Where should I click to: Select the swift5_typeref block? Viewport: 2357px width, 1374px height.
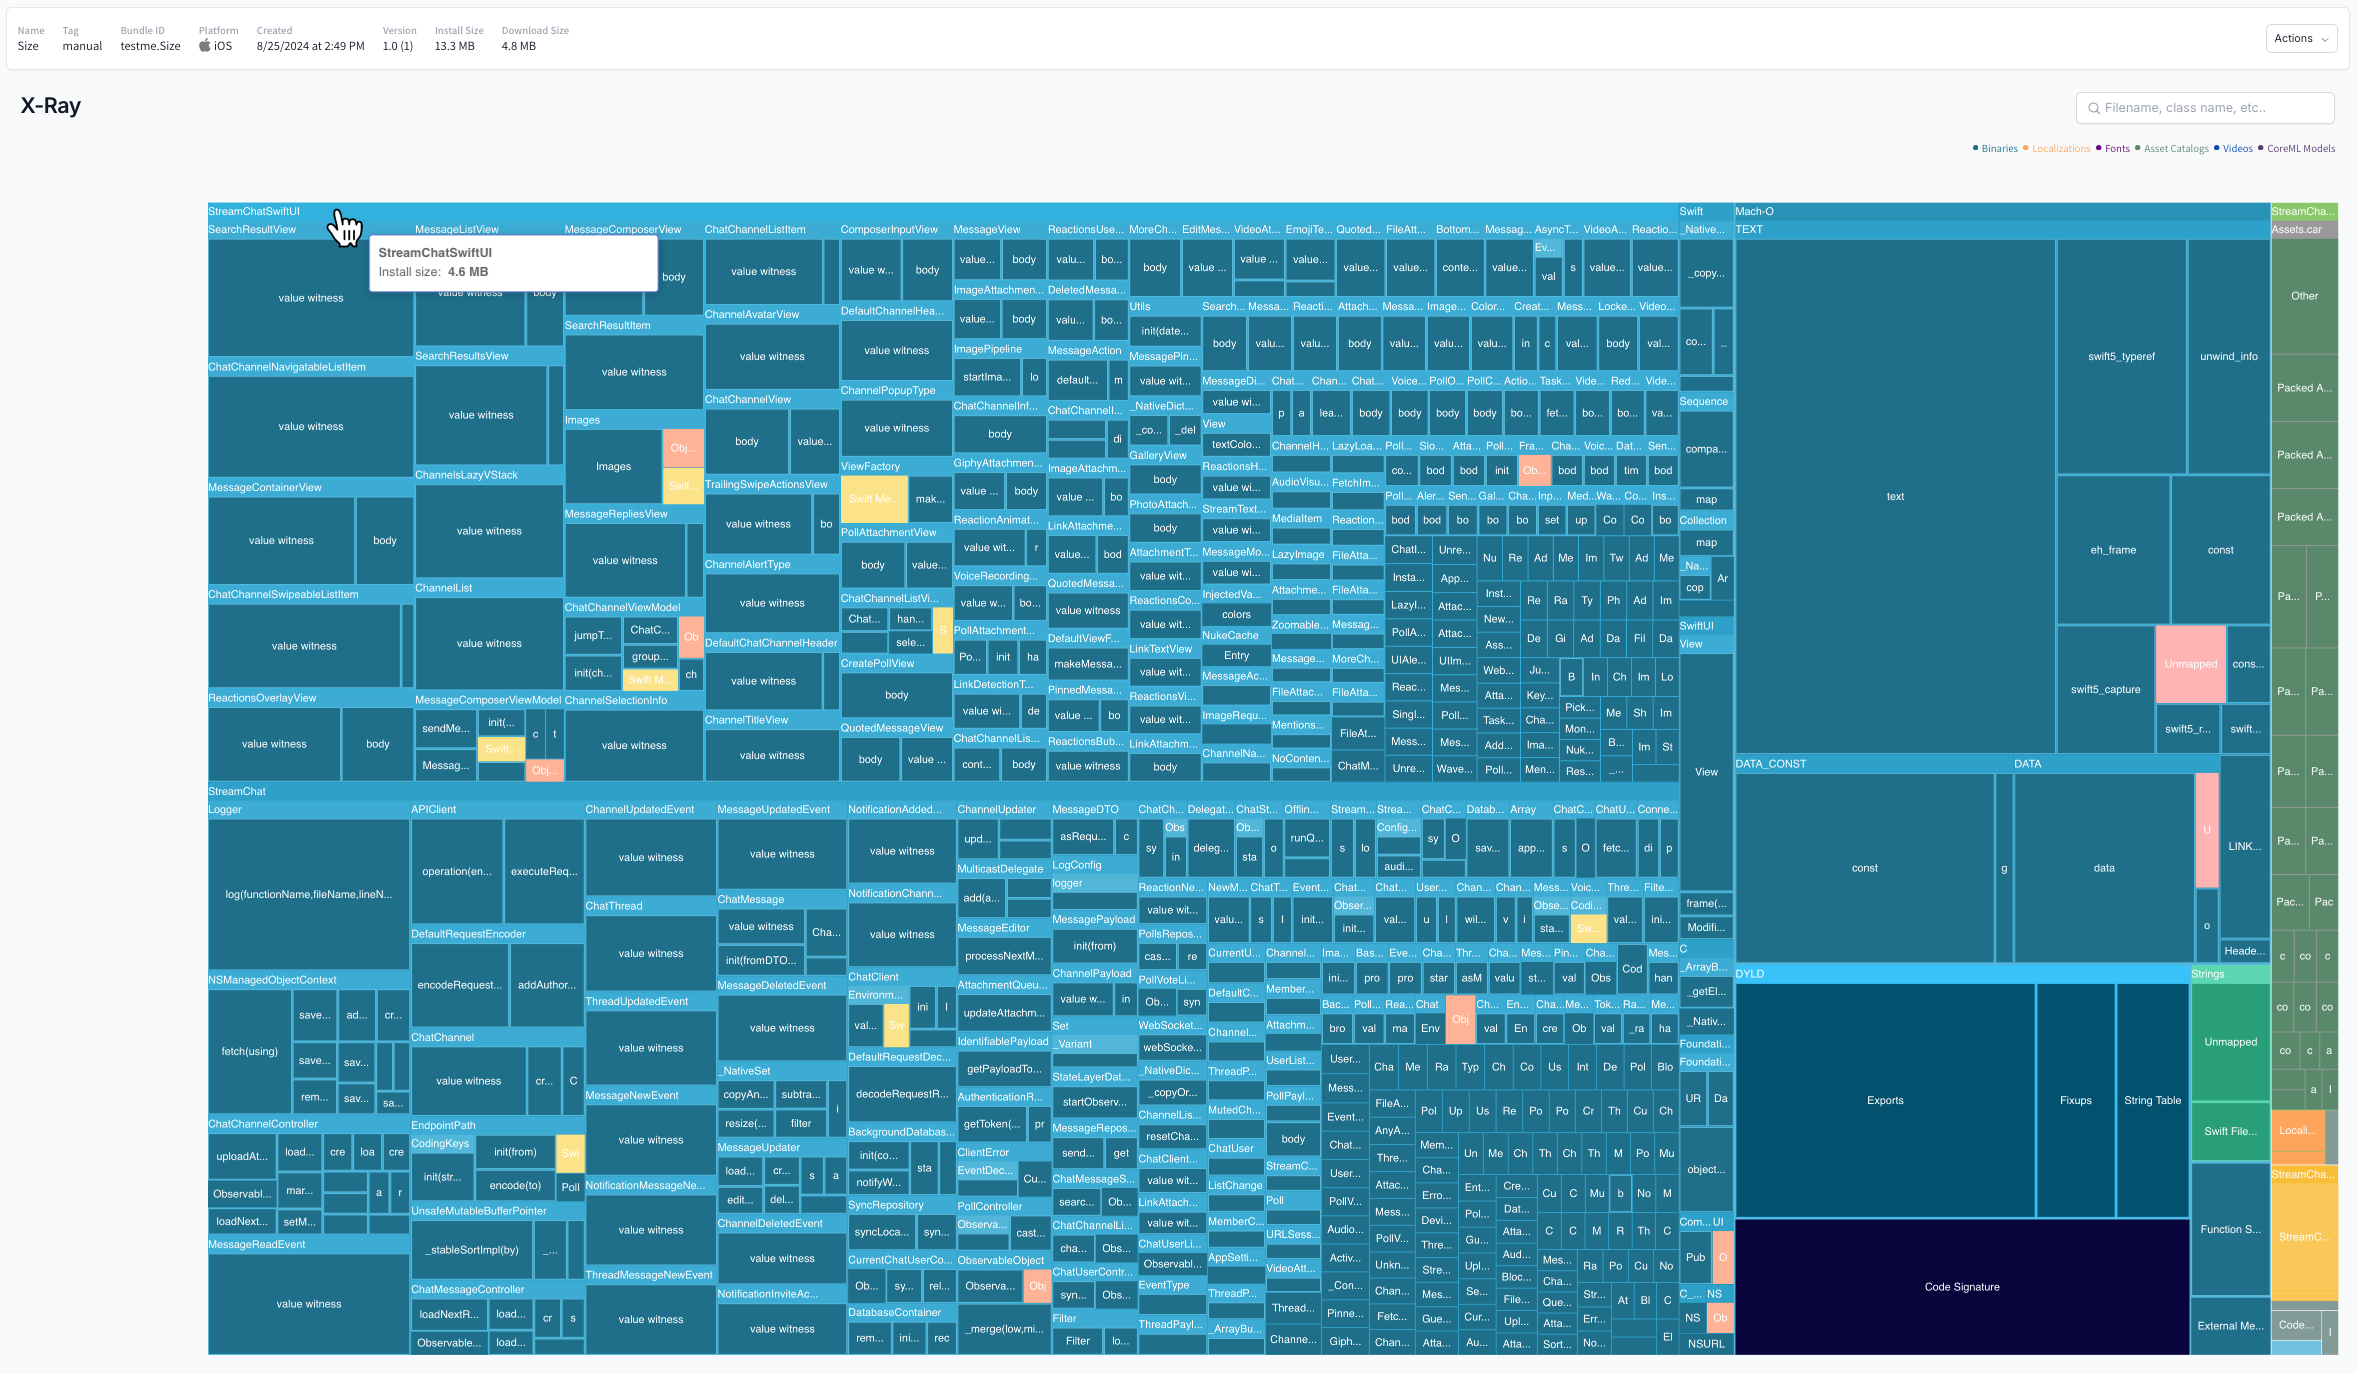2121,356
